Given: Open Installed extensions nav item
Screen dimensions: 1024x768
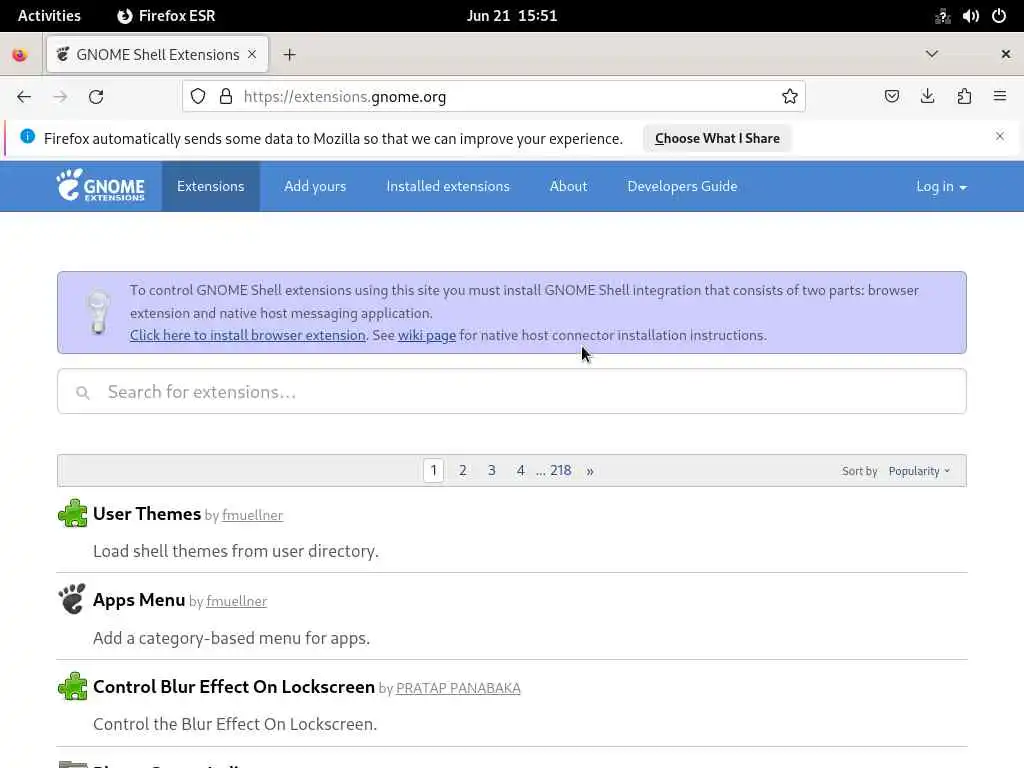Looking at the screenshot, I should tap(448, 186).
